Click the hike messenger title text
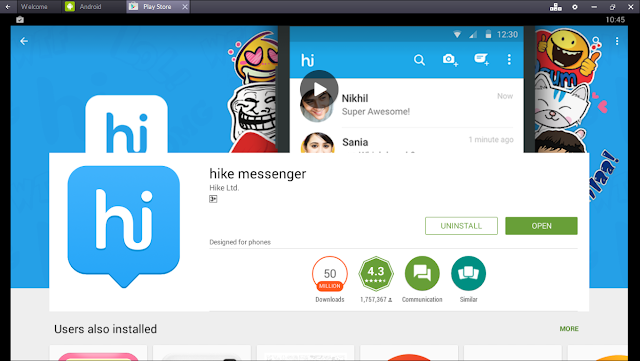The image size is (640, 361). click(x=258, y=174)
